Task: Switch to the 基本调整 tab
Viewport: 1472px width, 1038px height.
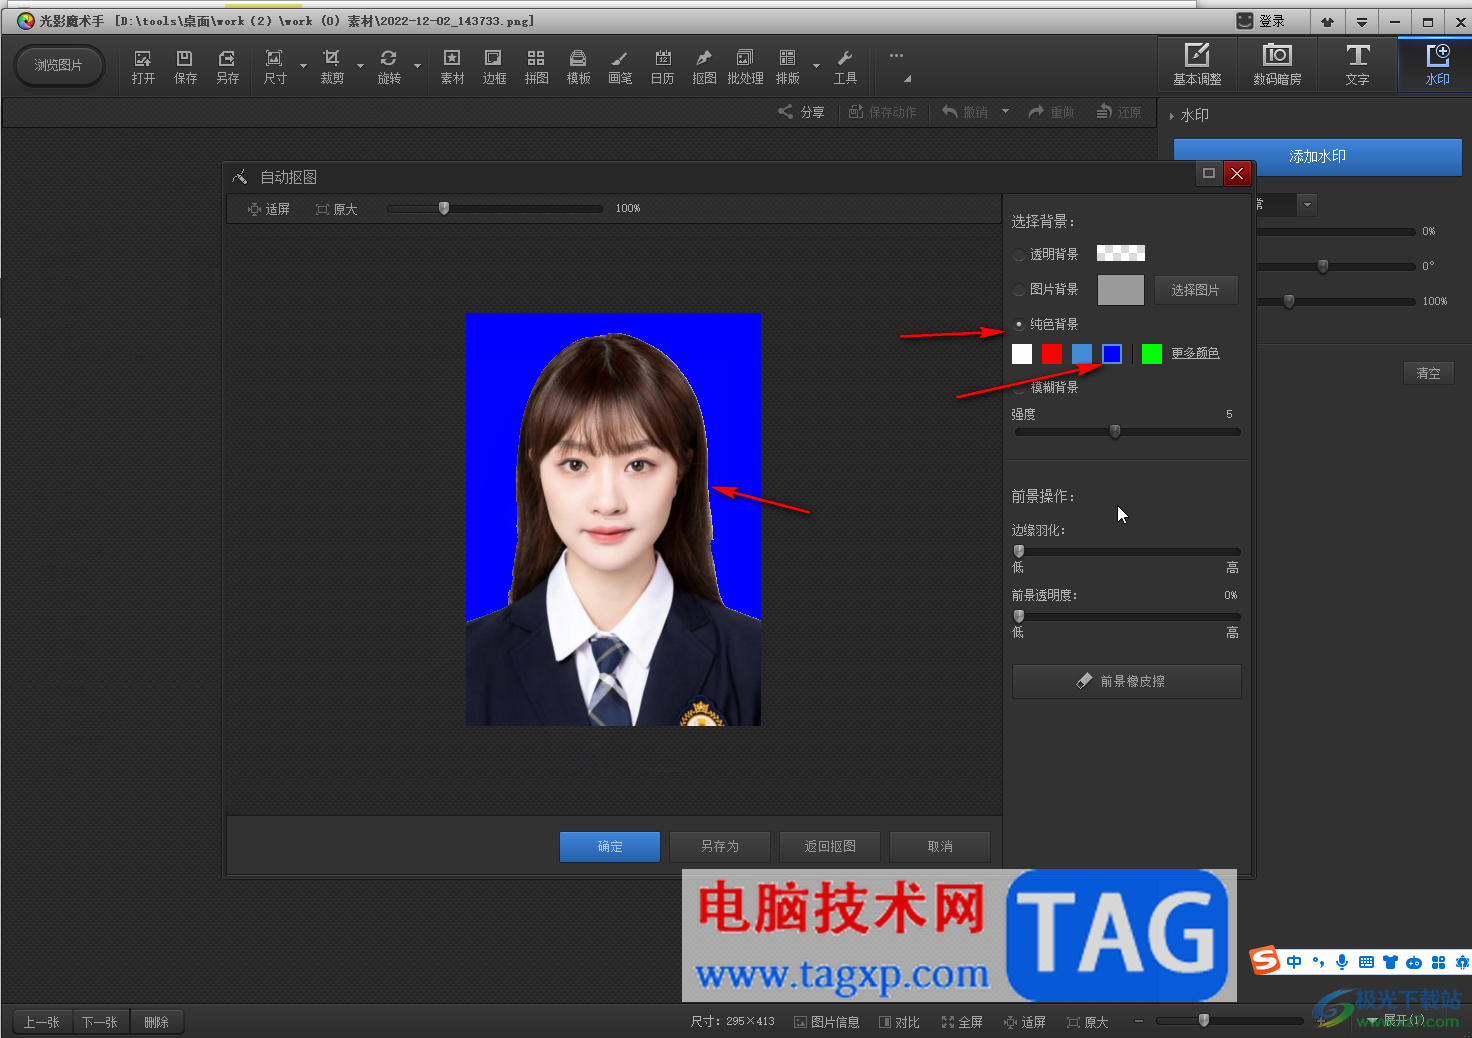Action: point(1197,65)
